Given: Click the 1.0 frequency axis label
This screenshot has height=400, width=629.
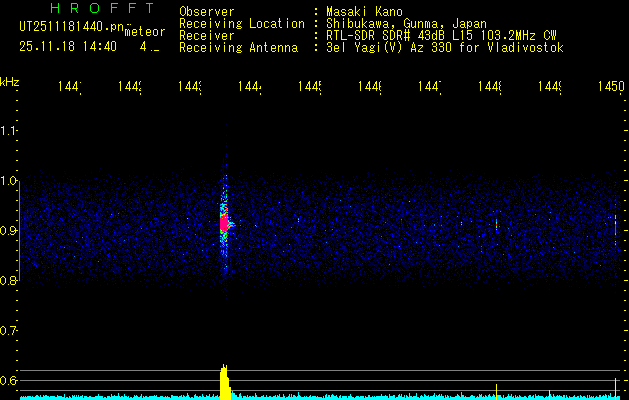Looking at the screenshot, I should click(9, 181).
